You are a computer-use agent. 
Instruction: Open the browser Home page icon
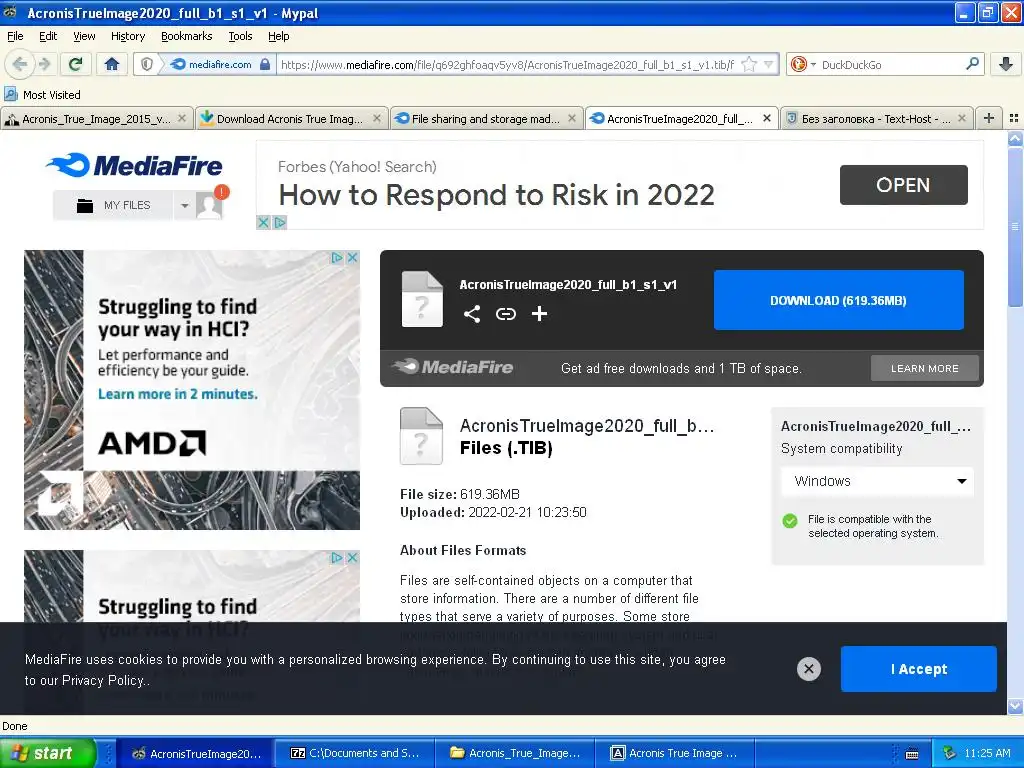click(112, 64)
